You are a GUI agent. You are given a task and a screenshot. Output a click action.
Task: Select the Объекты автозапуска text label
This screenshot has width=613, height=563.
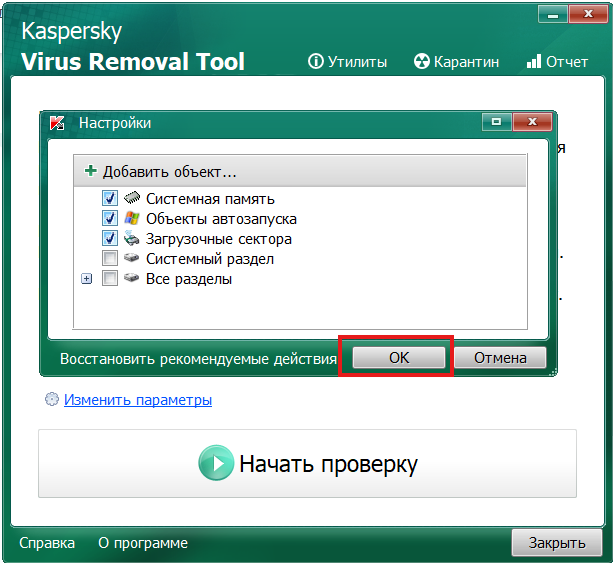coord(221,219)
